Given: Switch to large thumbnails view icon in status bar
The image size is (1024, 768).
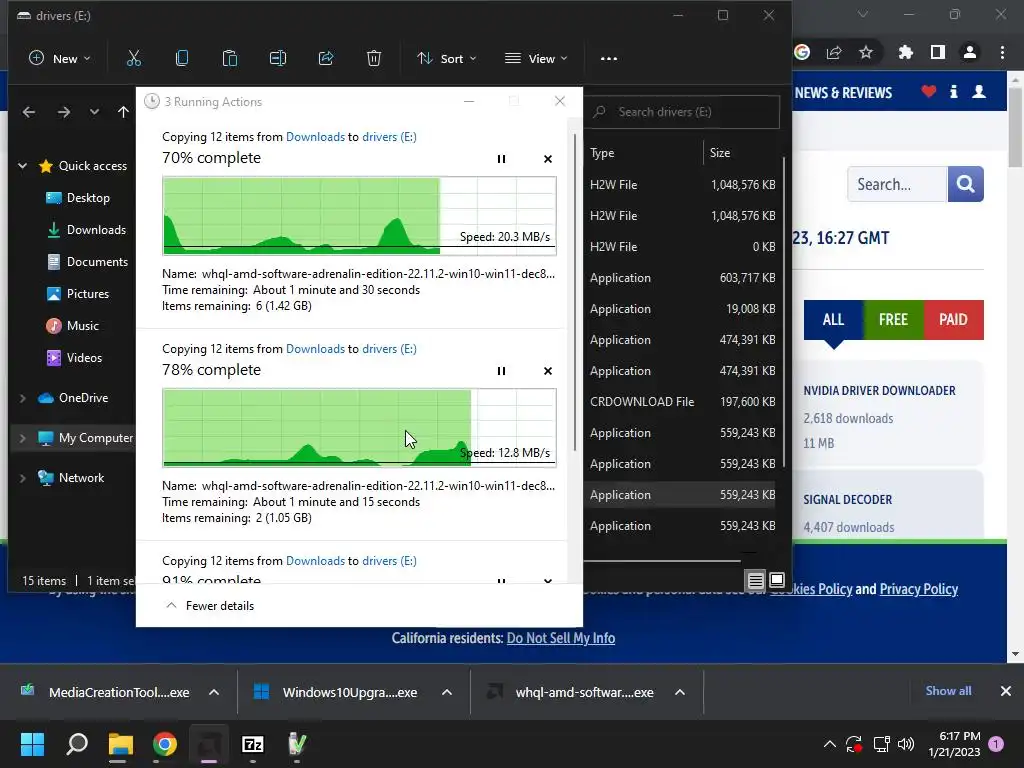Looking at the screenshot, I should [777, 580].
